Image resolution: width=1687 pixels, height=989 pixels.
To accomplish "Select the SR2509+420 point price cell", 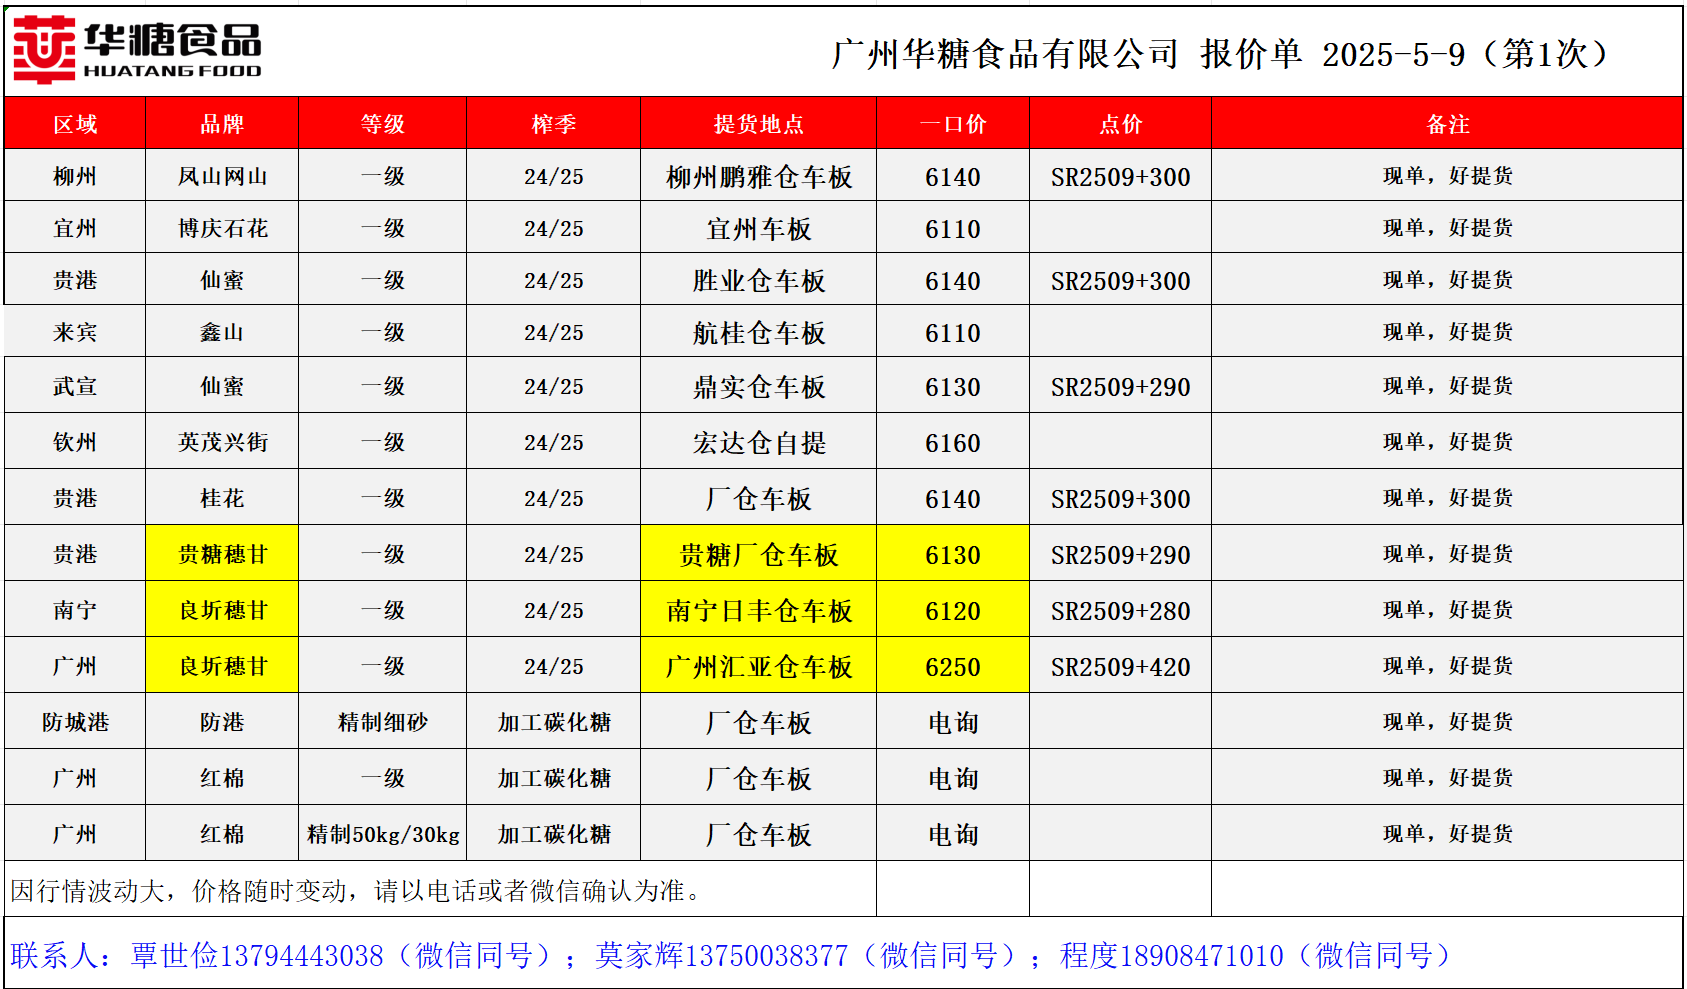I will click(x=1120, y=667).
